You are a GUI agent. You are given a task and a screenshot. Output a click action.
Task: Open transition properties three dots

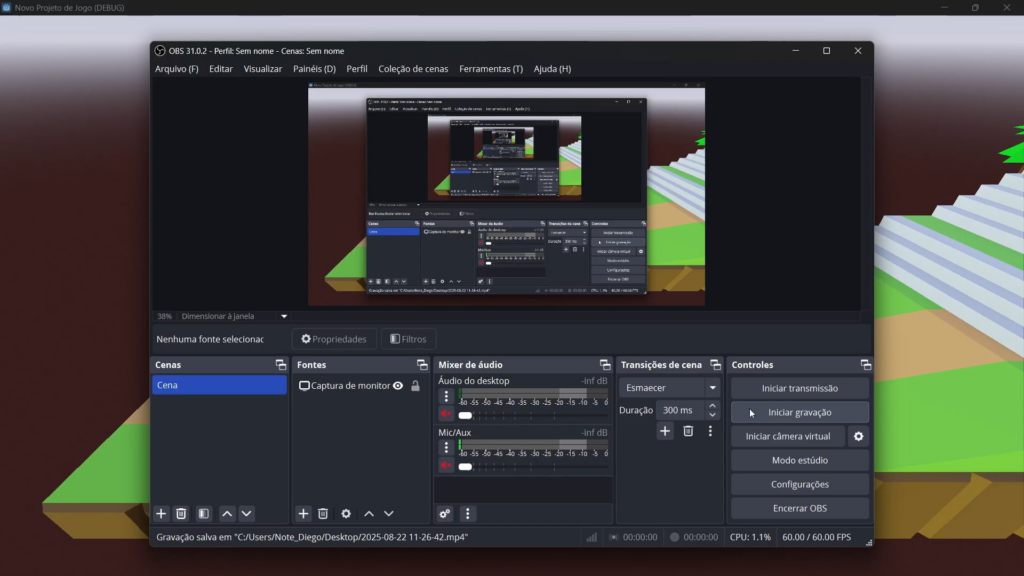[711, 431]
